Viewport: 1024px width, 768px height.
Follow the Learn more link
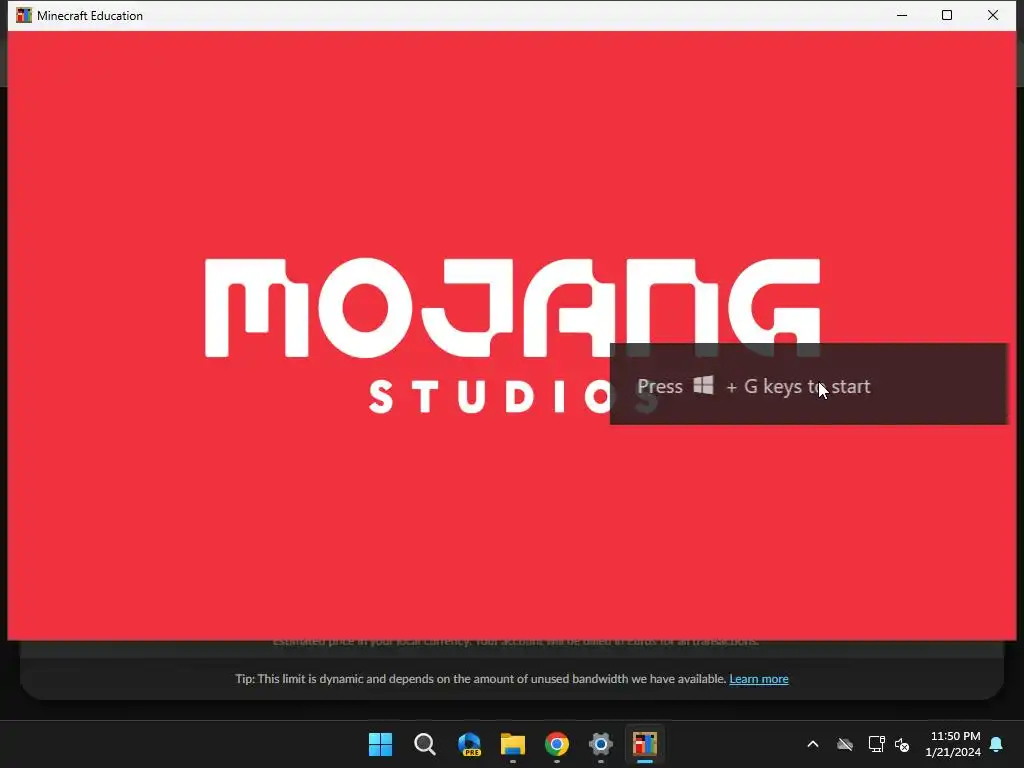(x=759, y=679)
